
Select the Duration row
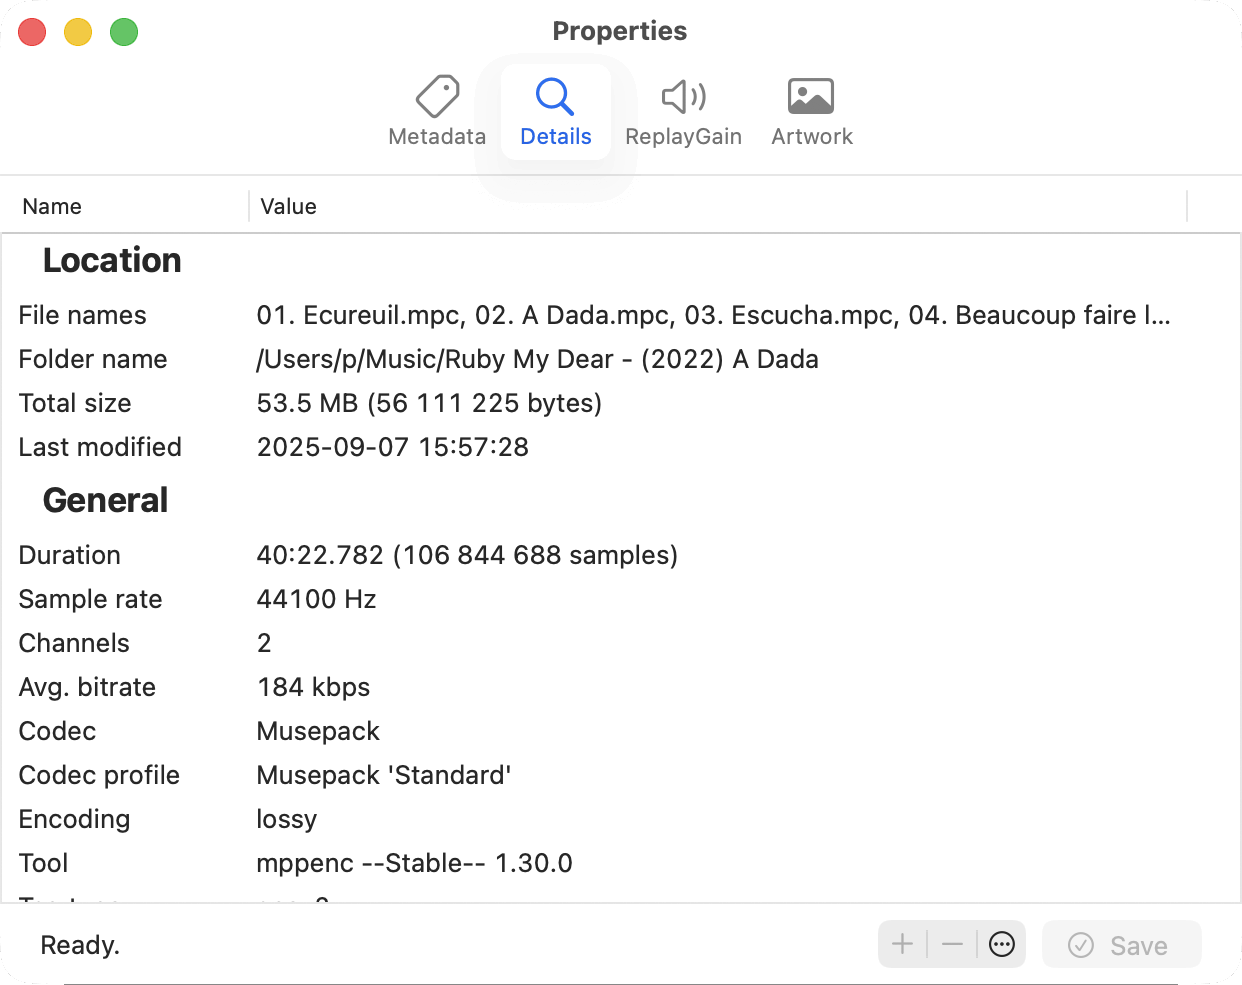coord(69,555)
